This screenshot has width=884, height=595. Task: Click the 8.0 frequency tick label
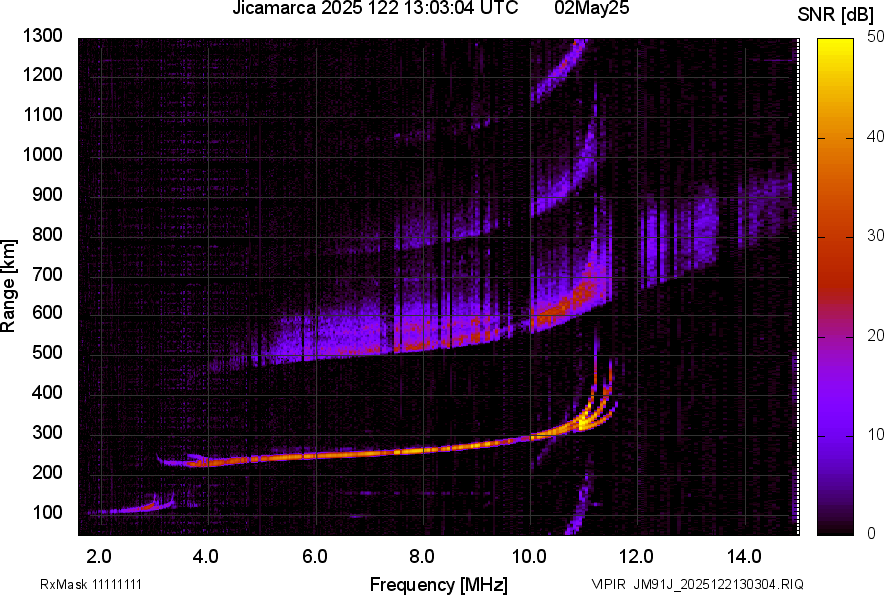point(422,557)
